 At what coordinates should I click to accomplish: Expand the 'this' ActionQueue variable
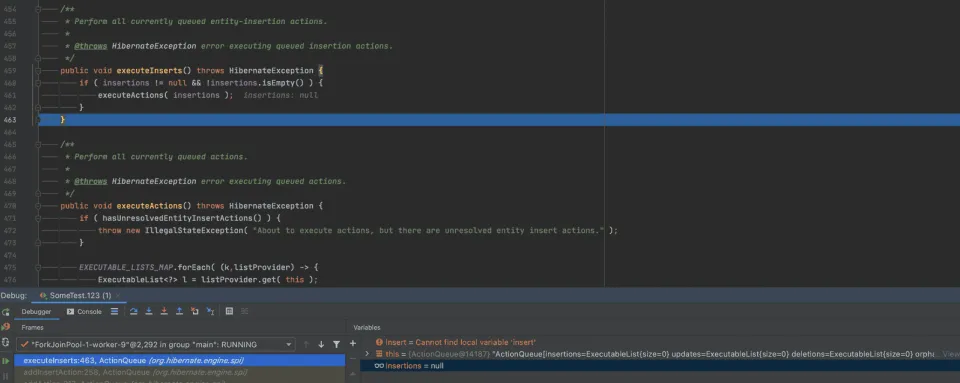[367, 354]
